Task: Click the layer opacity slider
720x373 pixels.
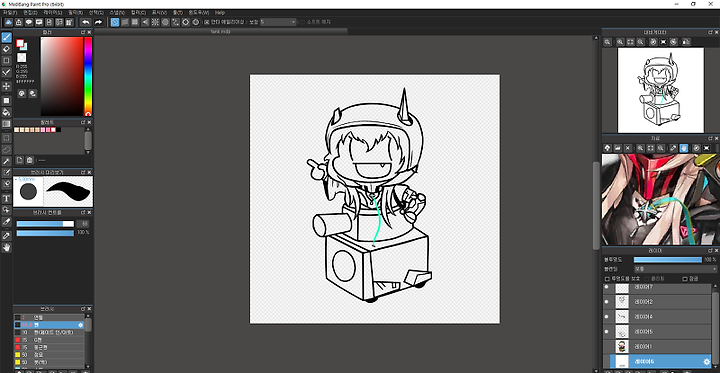Action: [668, 260]
